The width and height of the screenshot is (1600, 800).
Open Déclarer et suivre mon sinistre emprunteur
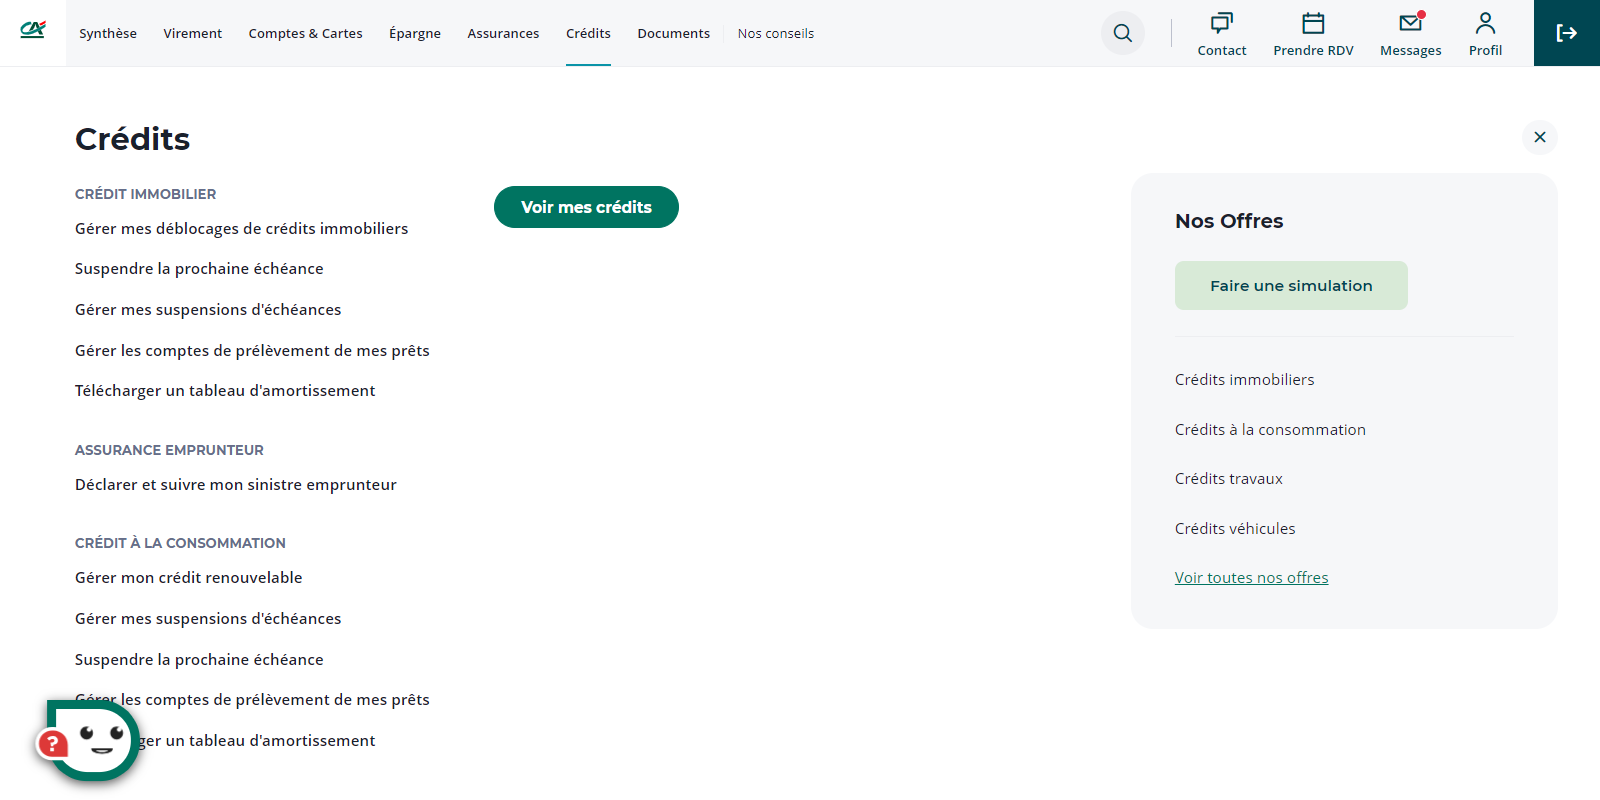click(236, 485)
